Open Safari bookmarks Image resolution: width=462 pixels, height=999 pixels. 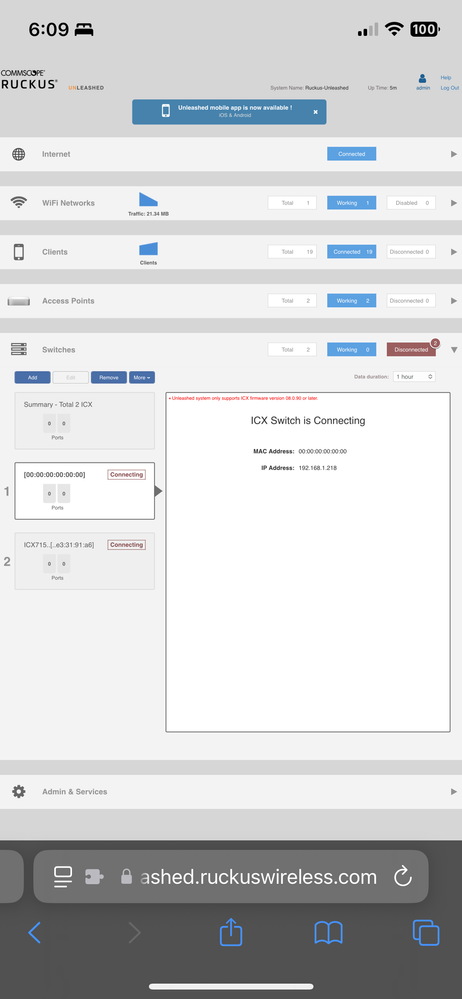[x=329, y=933]
